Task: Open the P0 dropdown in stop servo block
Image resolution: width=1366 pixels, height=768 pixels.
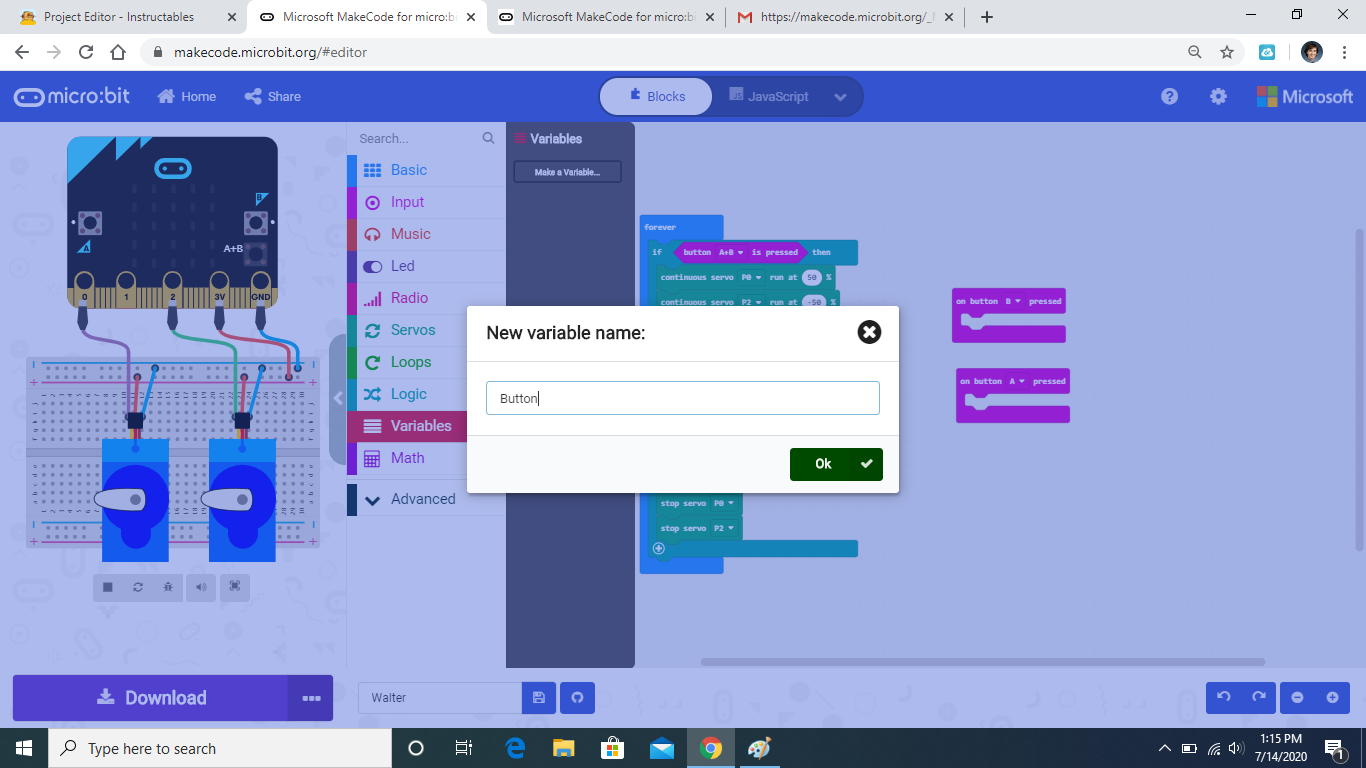Action: (x=725, y=503)
